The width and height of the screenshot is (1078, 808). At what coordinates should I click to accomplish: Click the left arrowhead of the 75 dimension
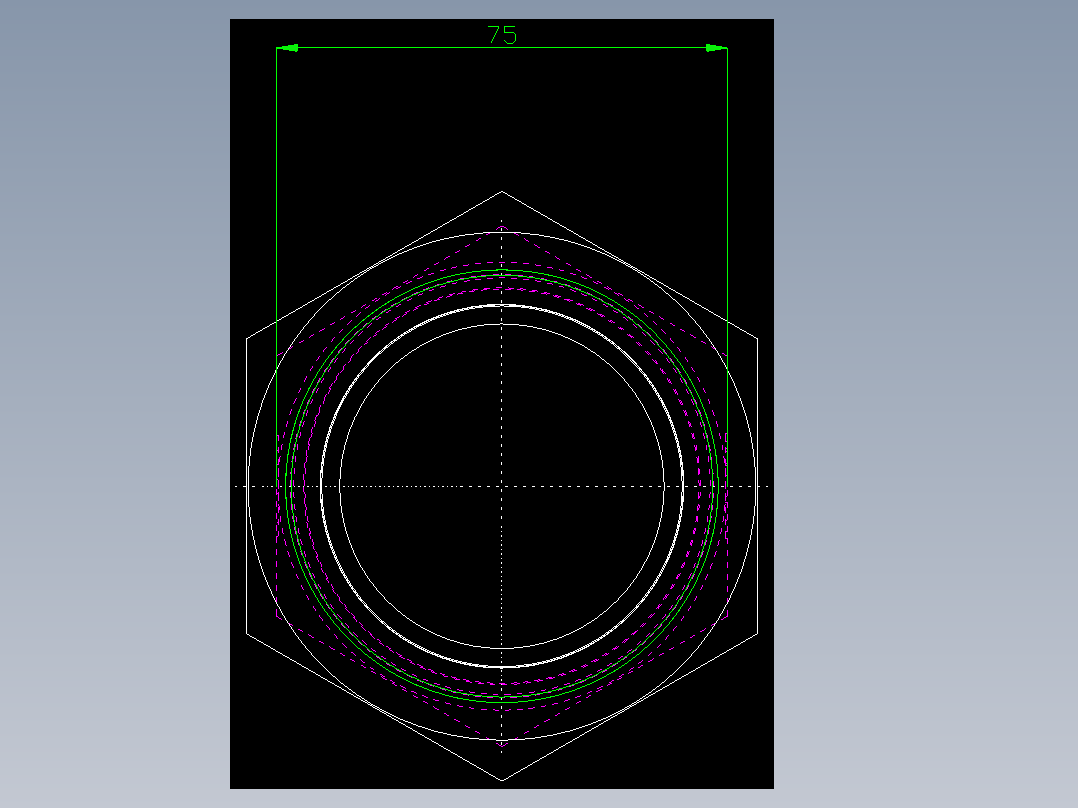pyautogui.click(x=287, y=48)
